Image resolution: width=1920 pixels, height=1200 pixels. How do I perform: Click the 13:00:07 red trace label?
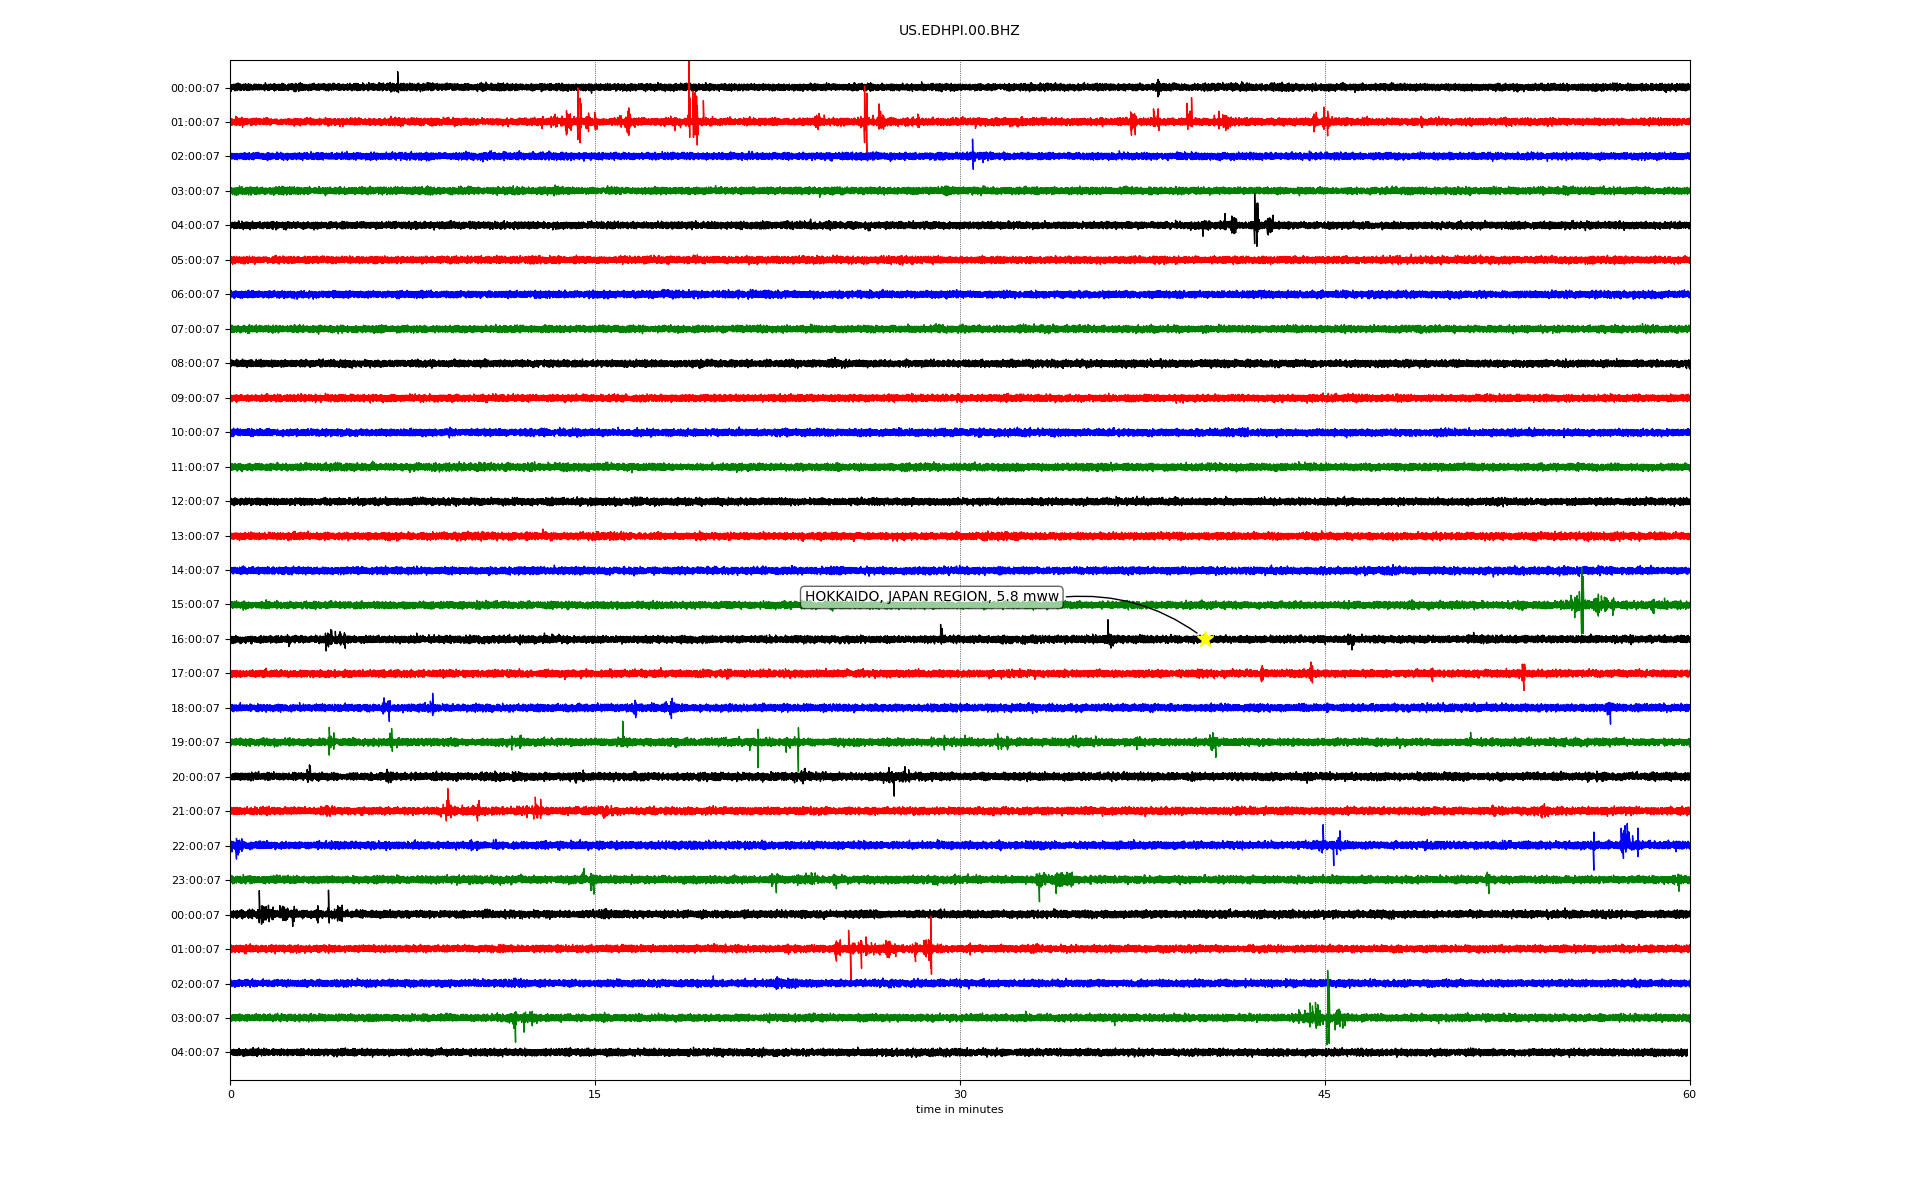click(x=195, y=537)
